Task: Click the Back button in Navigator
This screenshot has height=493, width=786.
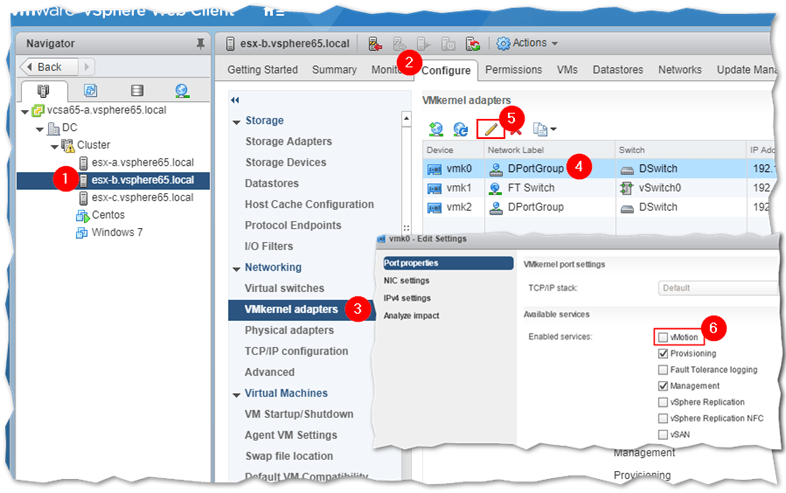Action: pos(49,67)
